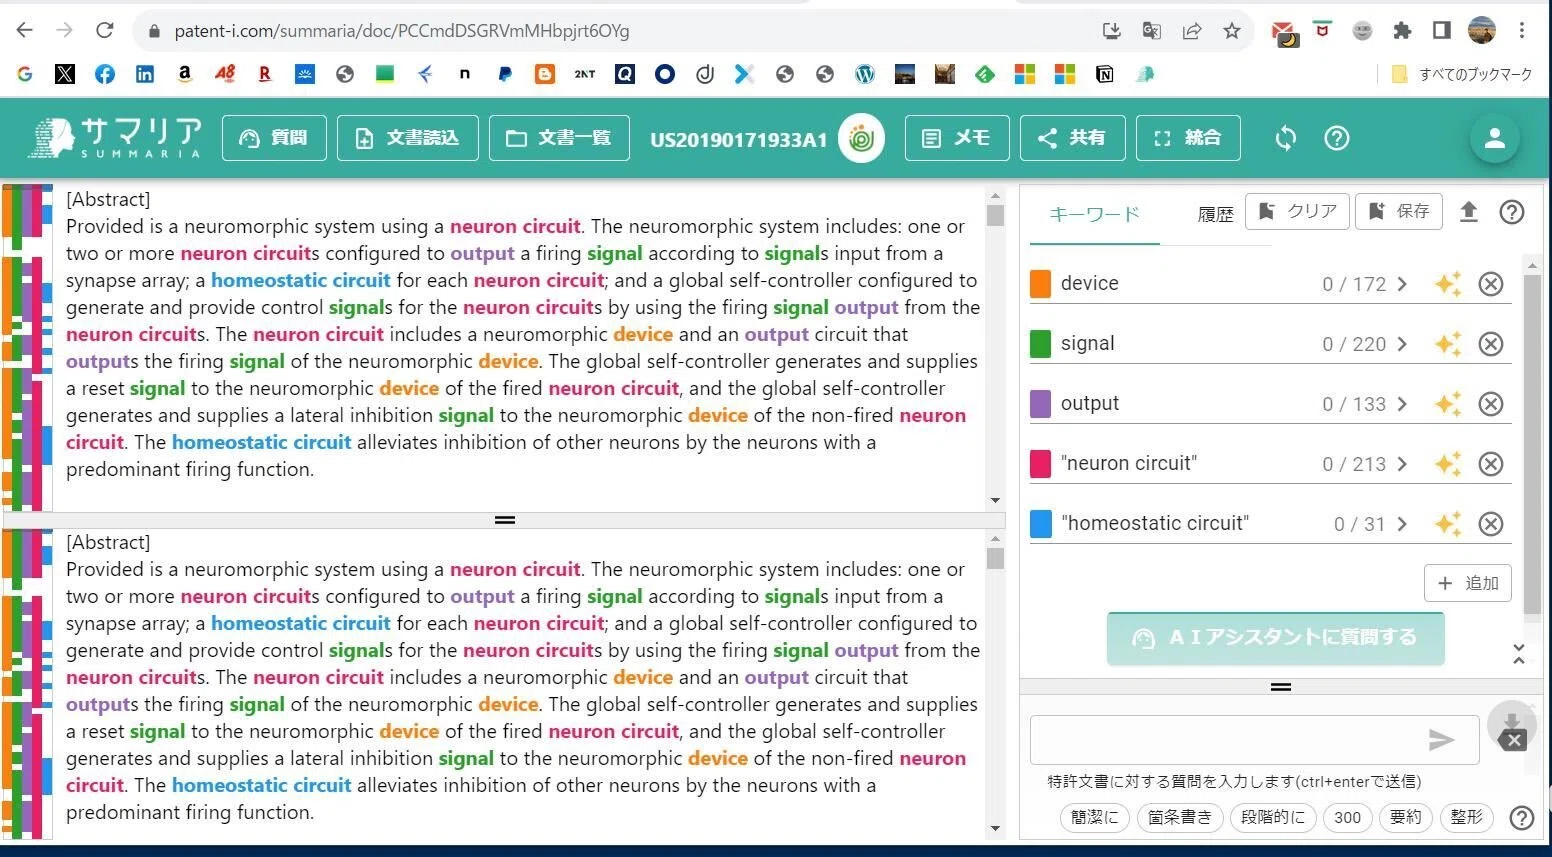Click AI sparkle icon for "neuron circuit"

click(x=1447, y=464)
